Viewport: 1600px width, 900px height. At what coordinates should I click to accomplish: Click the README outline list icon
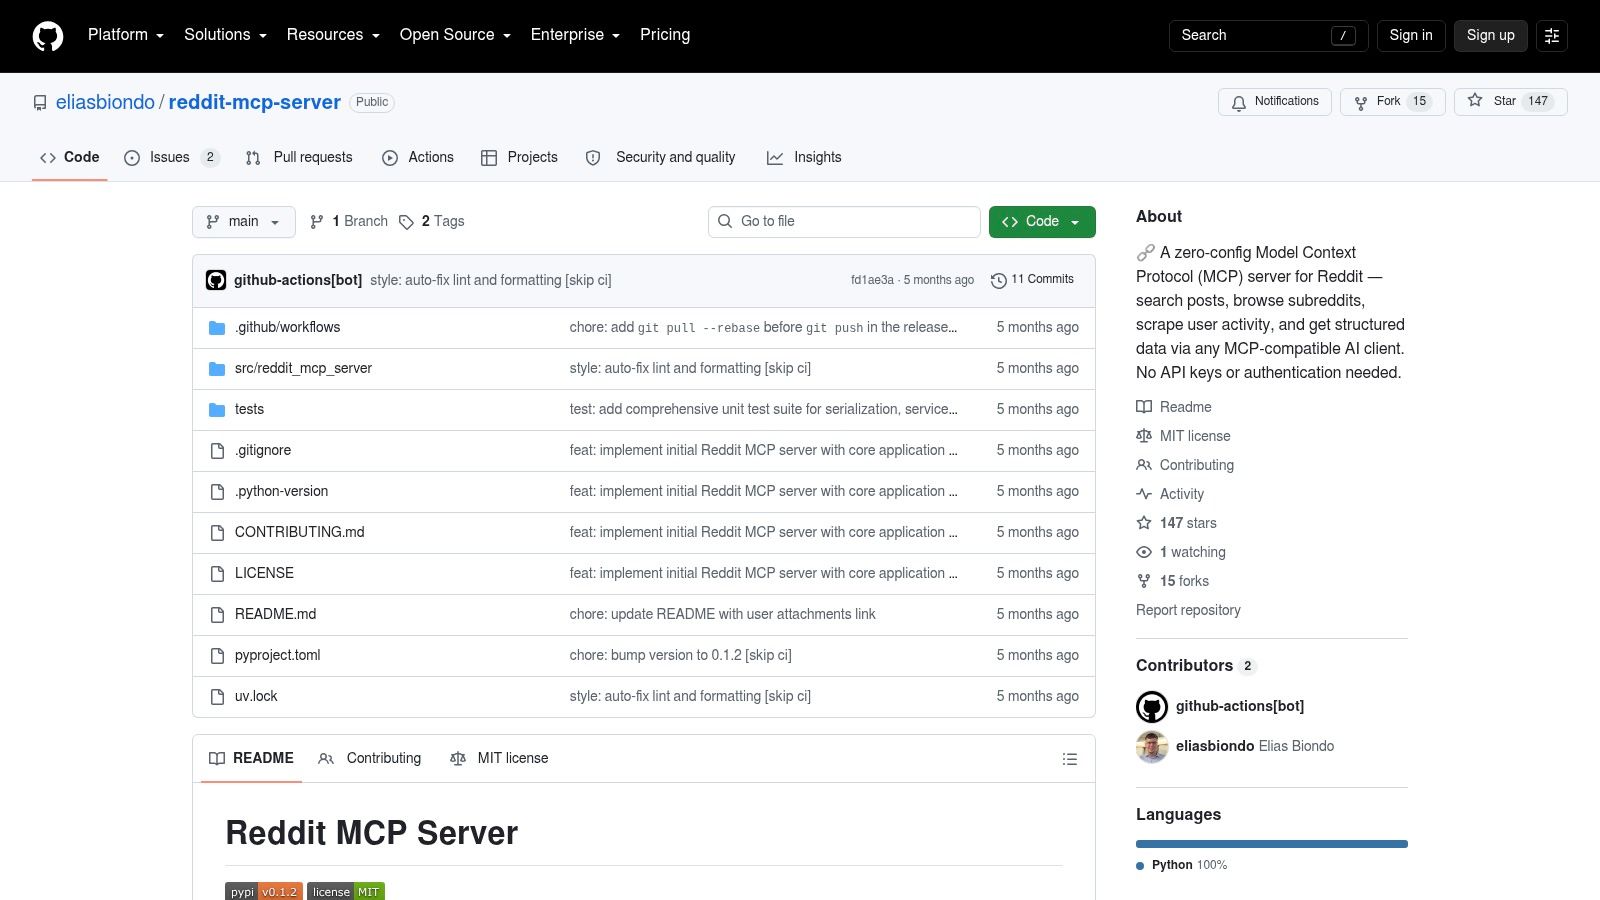point(1070,759)
